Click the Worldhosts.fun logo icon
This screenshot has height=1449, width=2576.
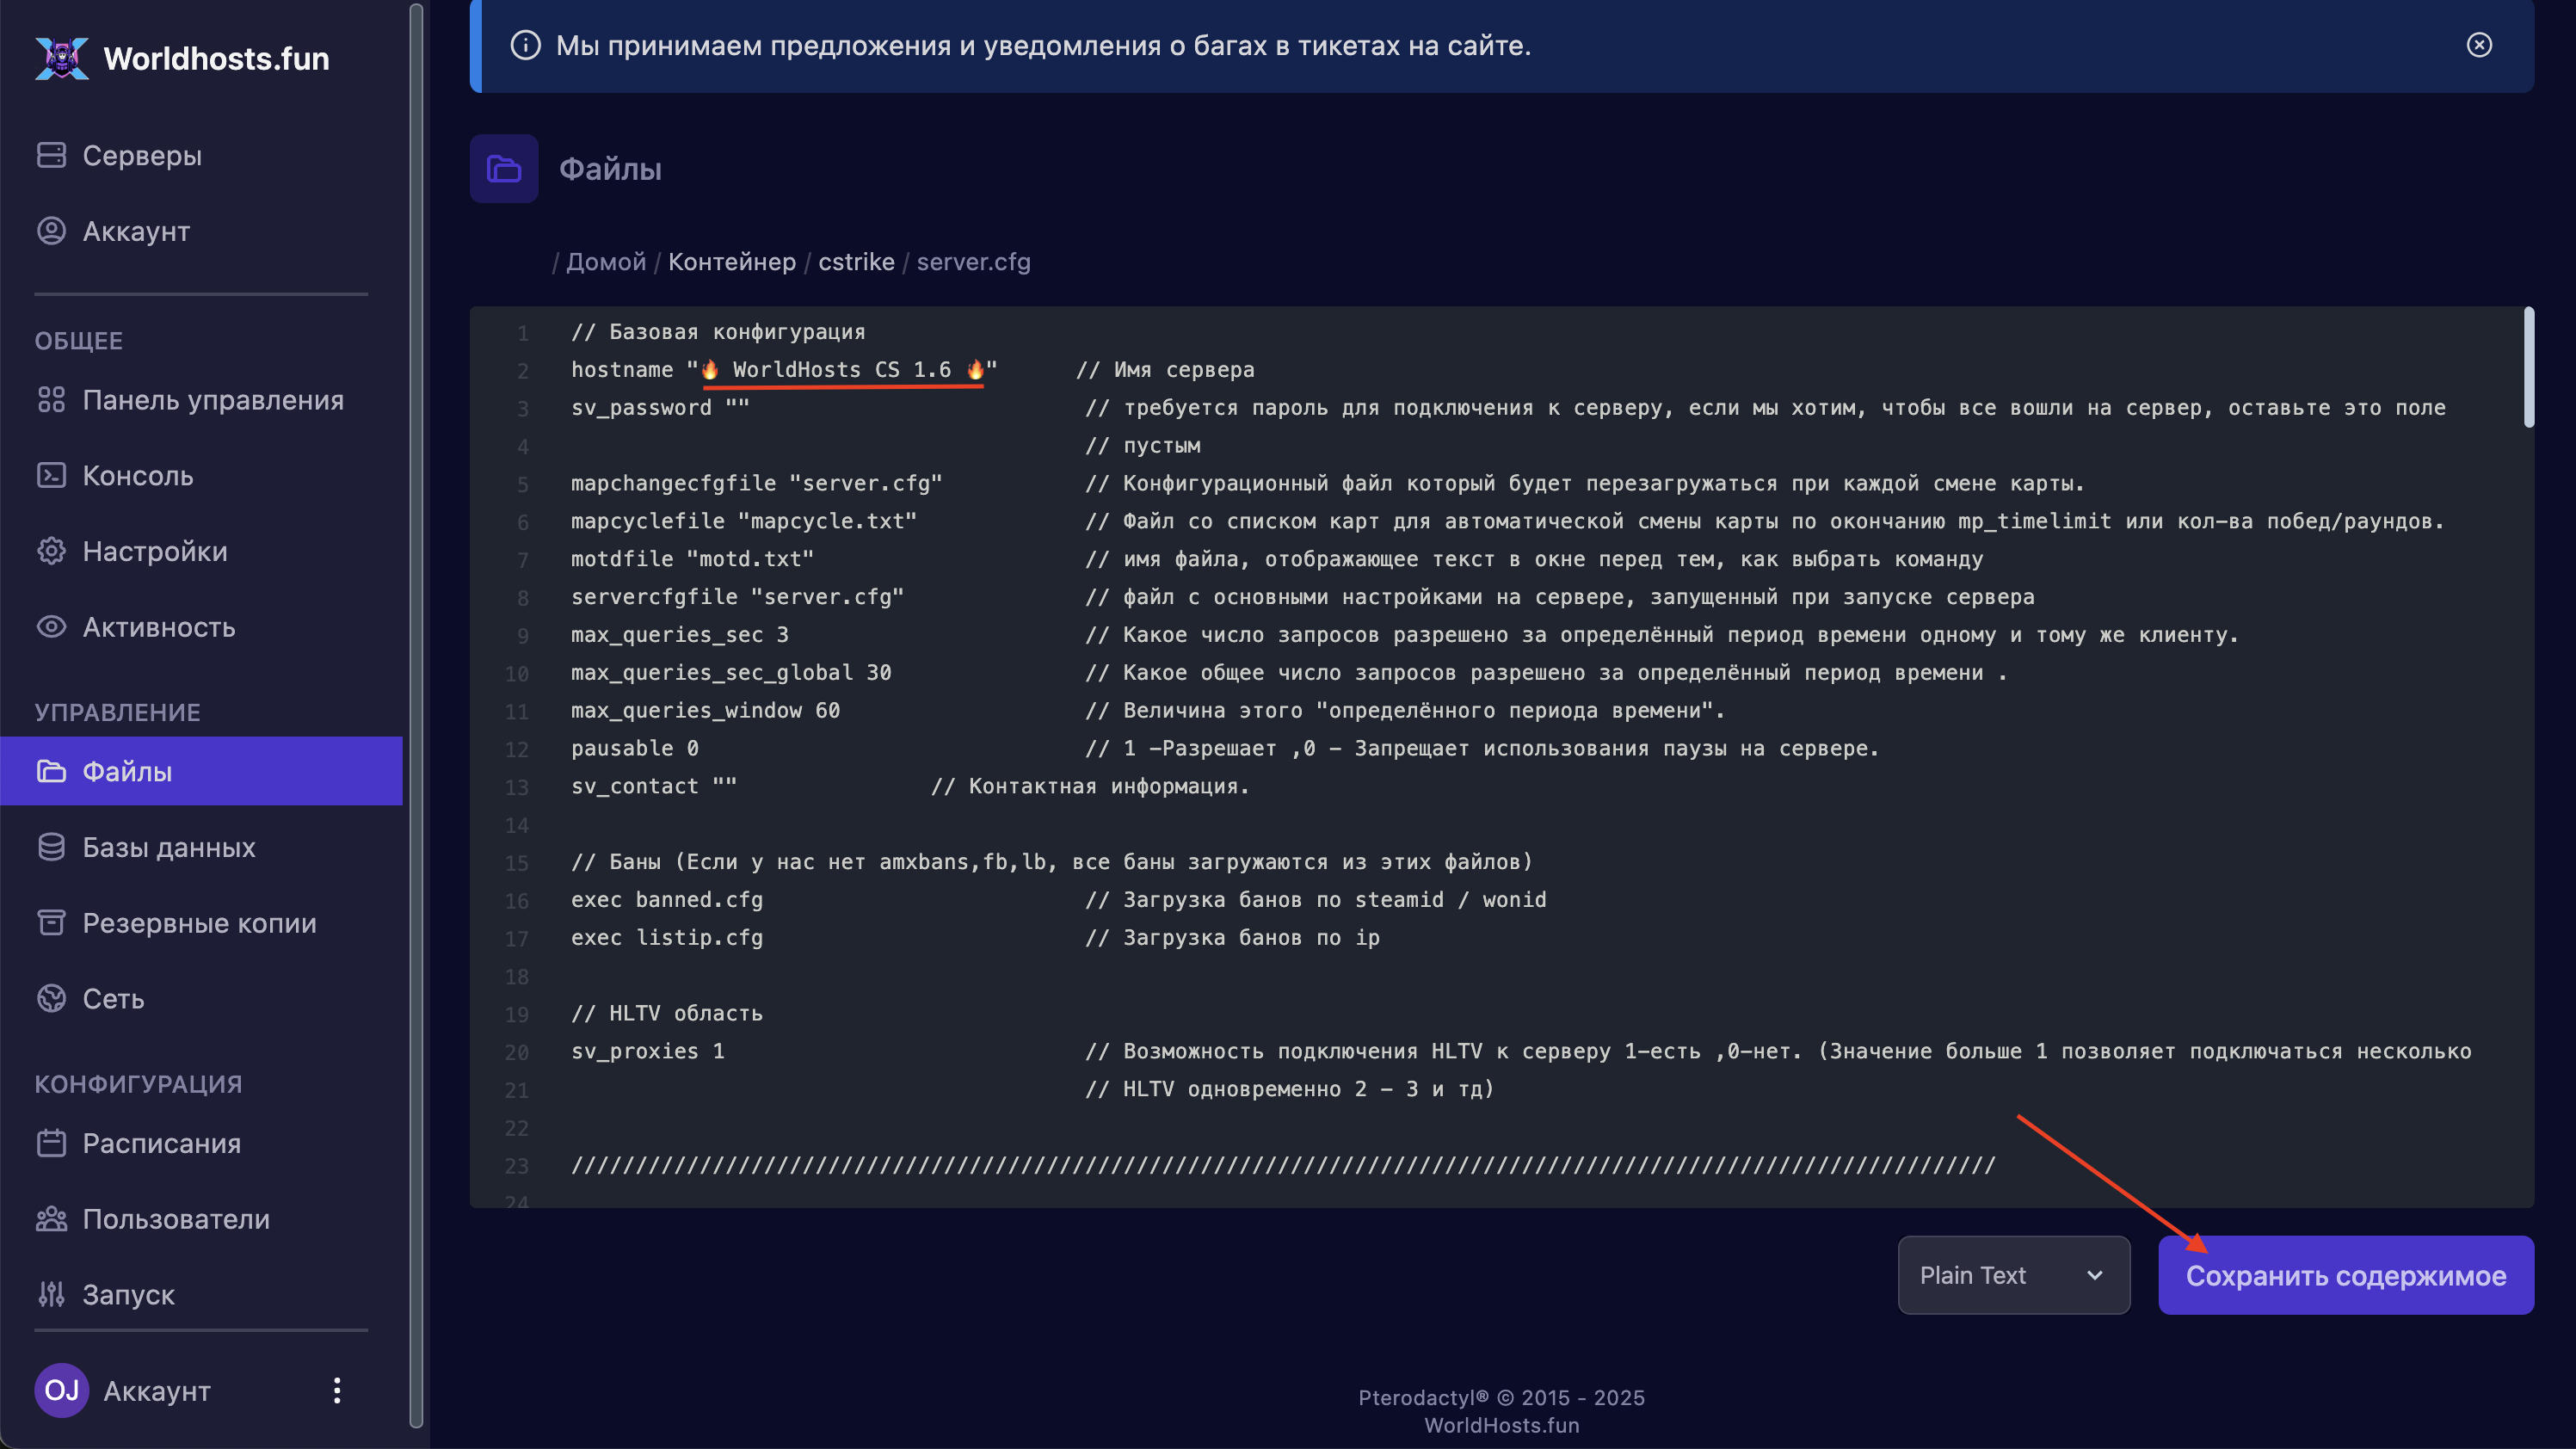click(62, 58)
